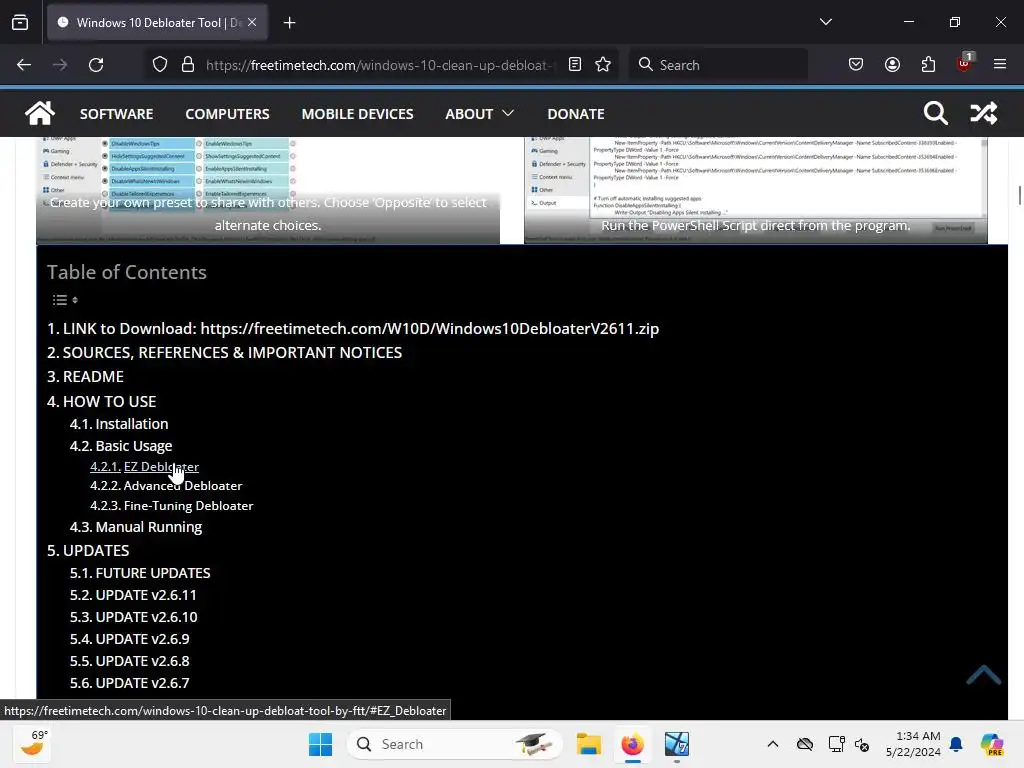Screen dimensions: 1024x768
Task: Open File Explorer from the taskbar
Action: click(588, 744)
